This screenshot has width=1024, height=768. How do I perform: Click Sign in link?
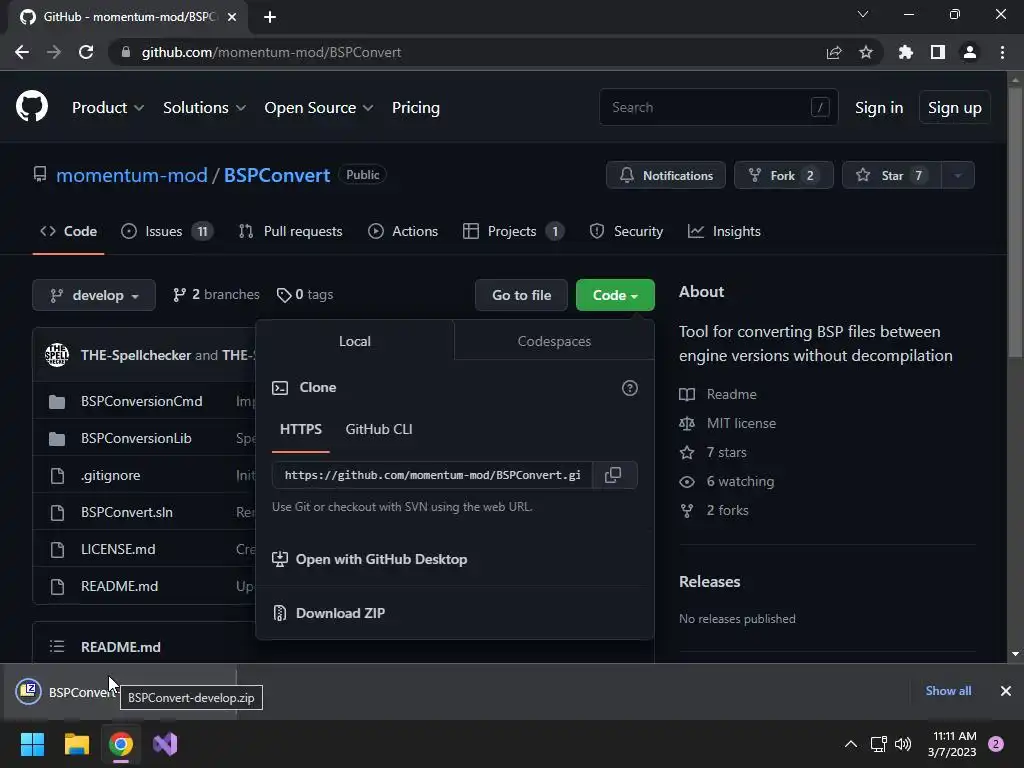(x=879, y=108)
